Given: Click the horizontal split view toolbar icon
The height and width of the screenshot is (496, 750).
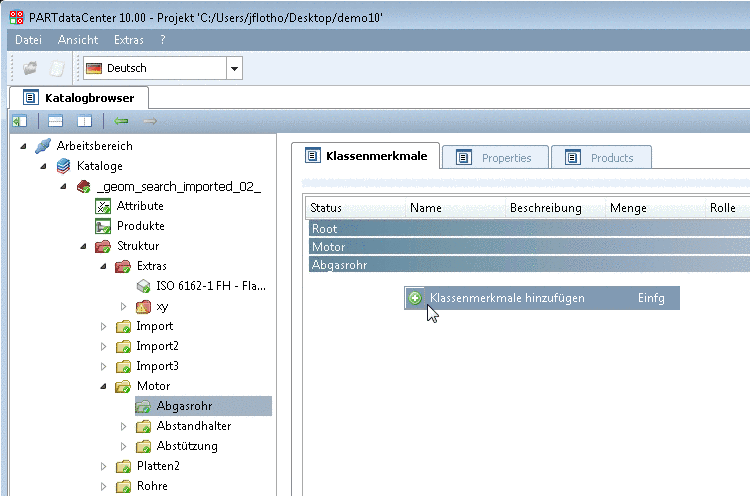Looking at the screenshot, I should pos(55,121).
